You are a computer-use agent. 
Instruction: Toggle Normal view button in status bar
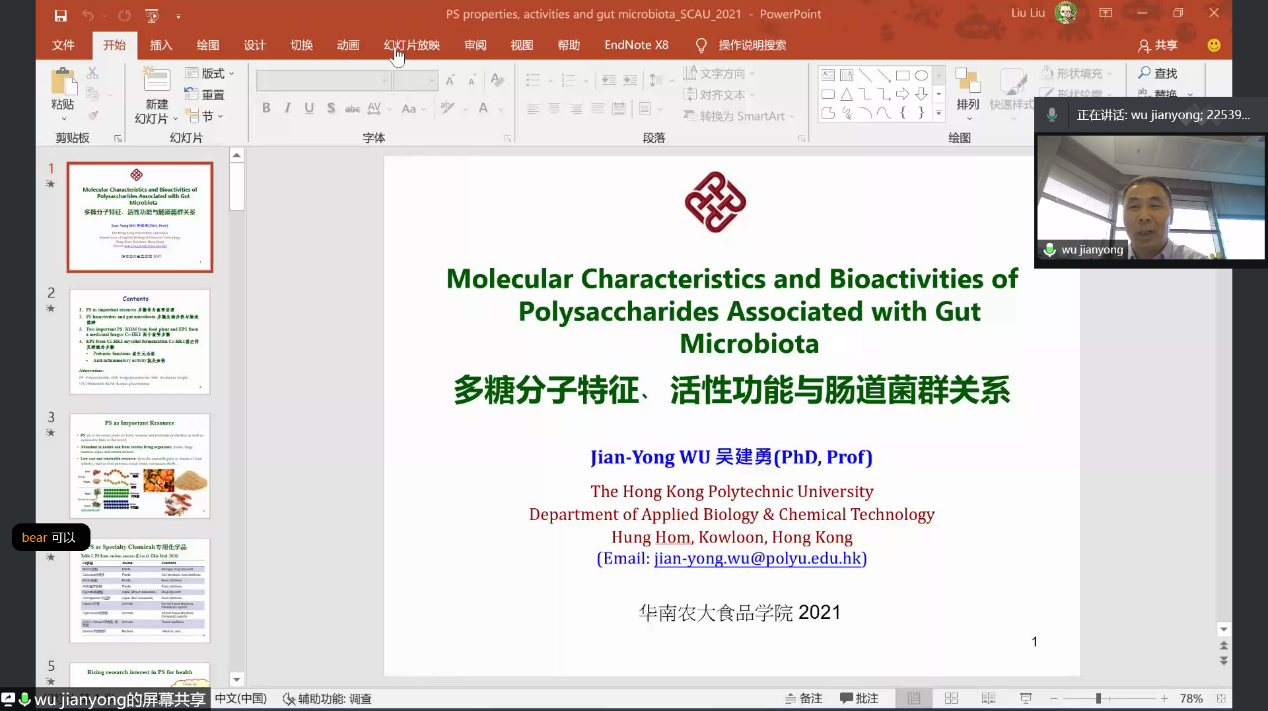pos(914,698)
